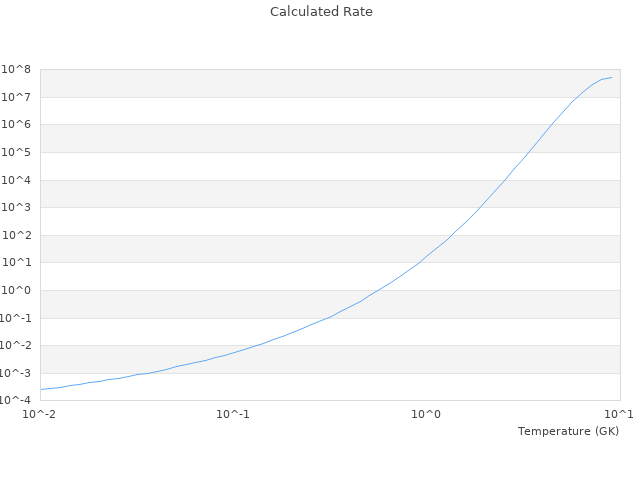
Task: Select the 10^2 y-axis tick label
Action: pyautogui.click(x=19, y=235)
